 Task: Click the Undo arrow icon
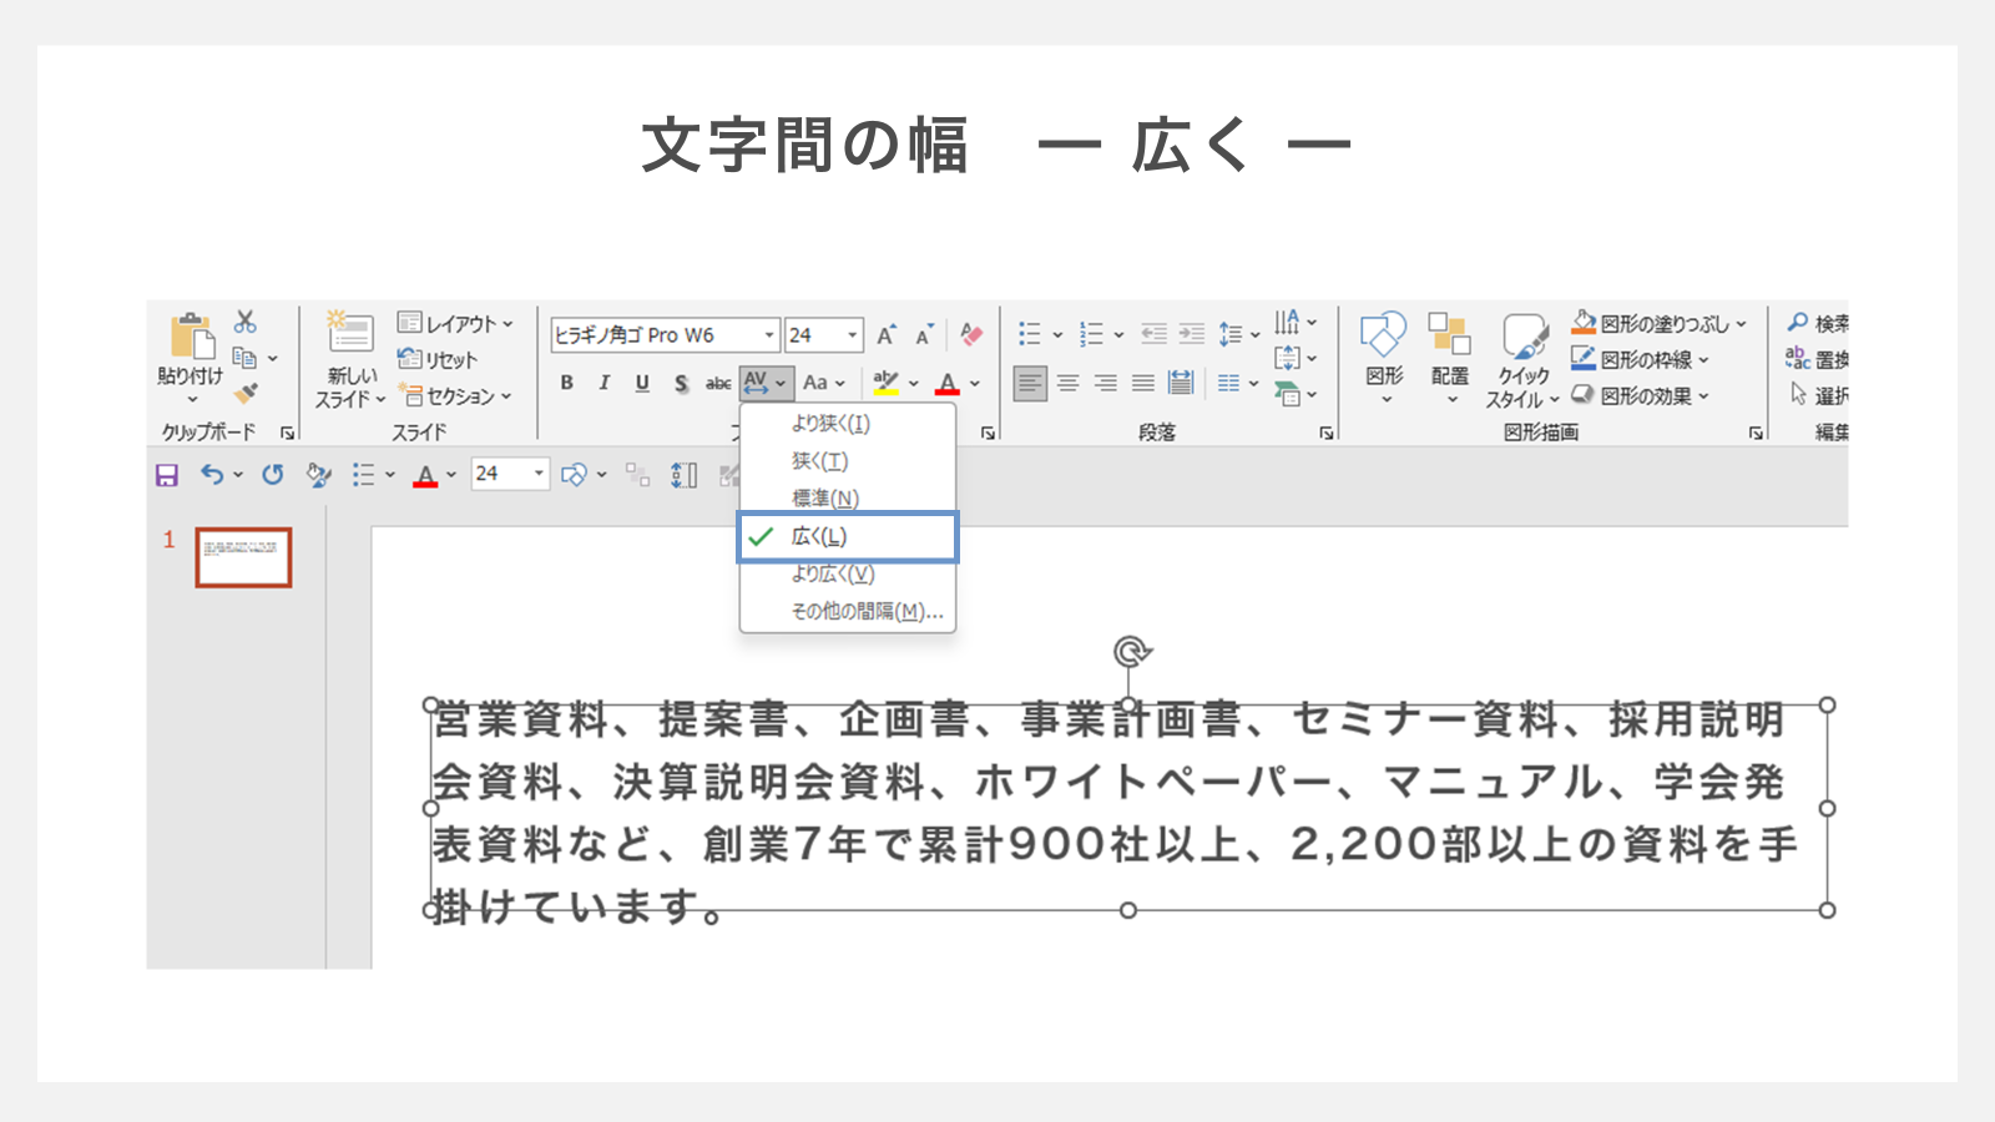[212, 475]
